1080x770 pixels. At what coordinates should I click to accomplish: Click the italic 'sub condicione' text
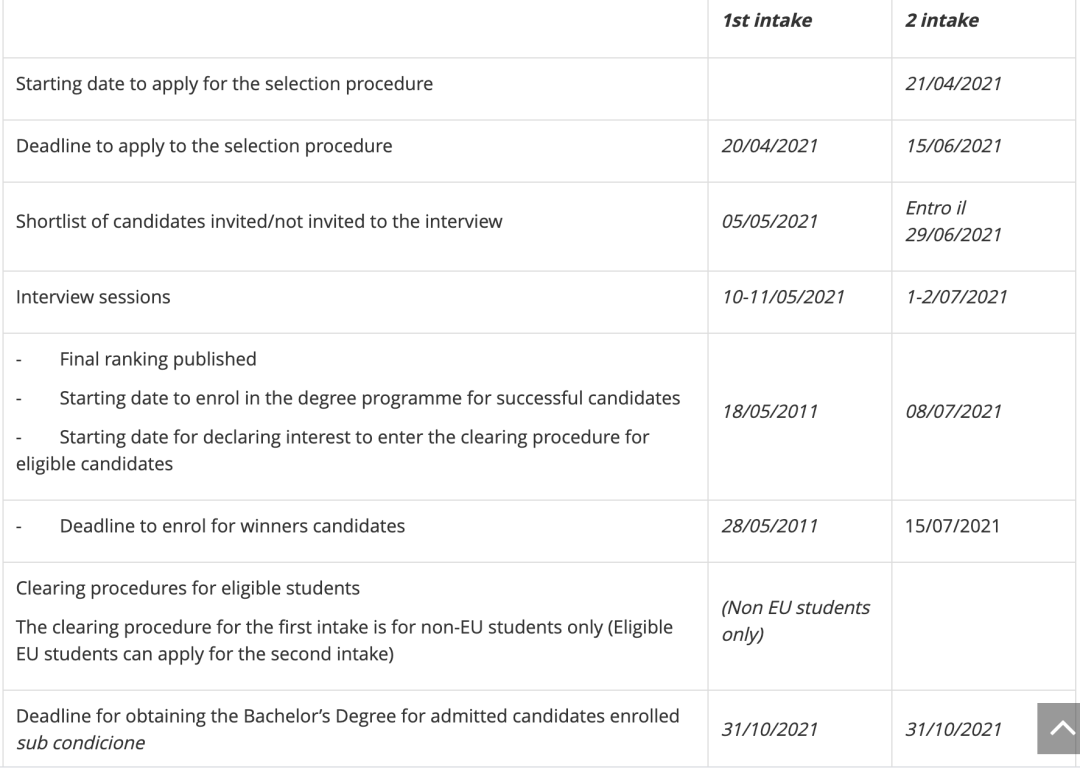pyautogui.click(x=80, y=743)
